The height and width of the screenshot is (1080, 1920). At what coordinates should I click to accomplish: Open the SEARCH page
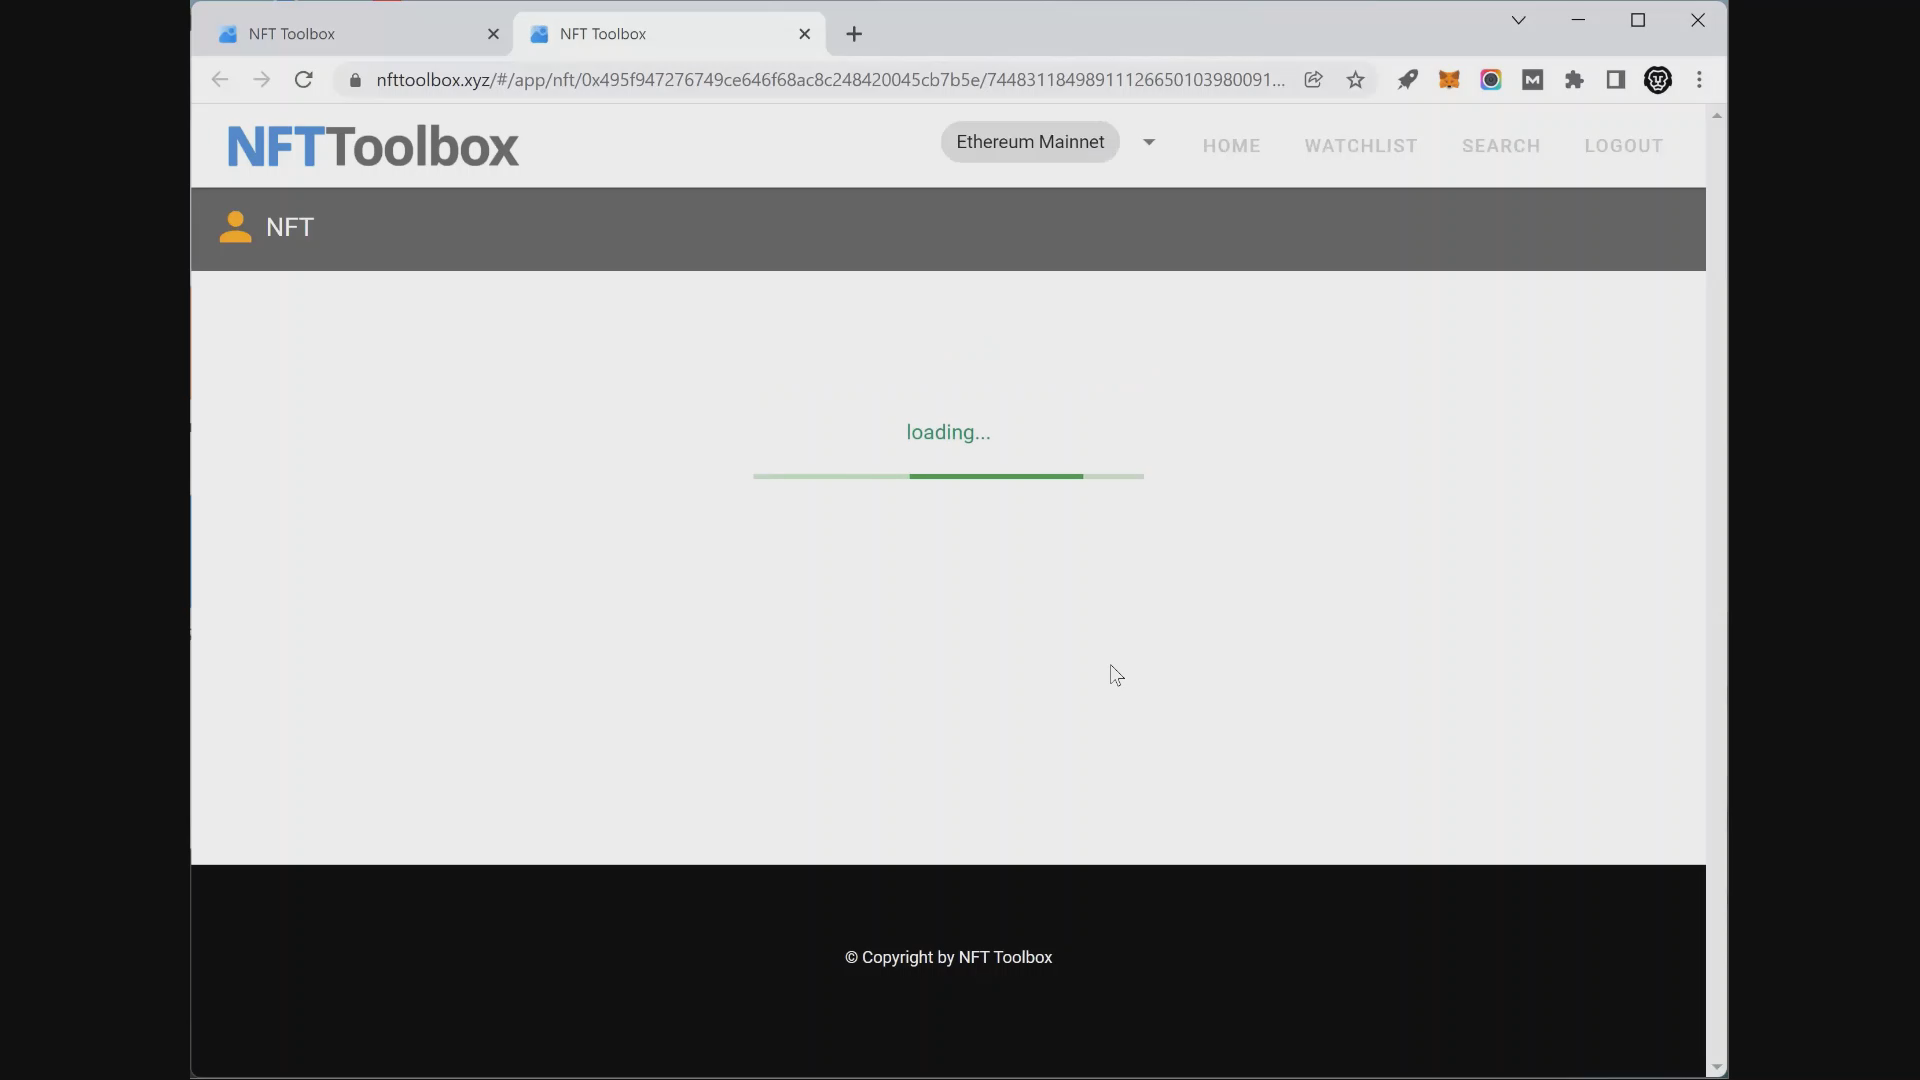[x=1501, y=146]
